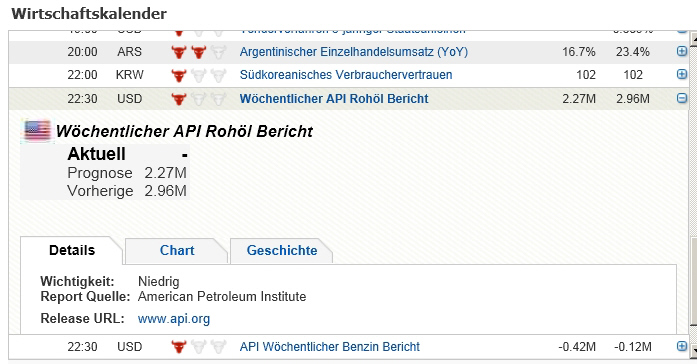Screen dimensions: 697x364
Task: Click 2.27M forecast in Rohöl row
Action: pyautogui.click(x=579, y=99)
